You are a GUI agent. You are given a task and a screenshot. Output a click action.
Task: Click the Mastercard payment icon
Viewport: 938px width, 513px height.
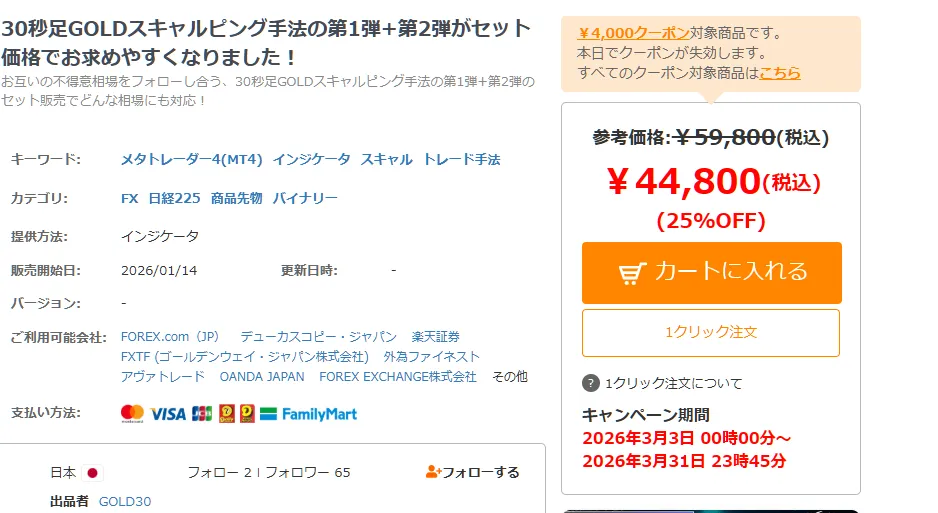[x=132, y=413]
